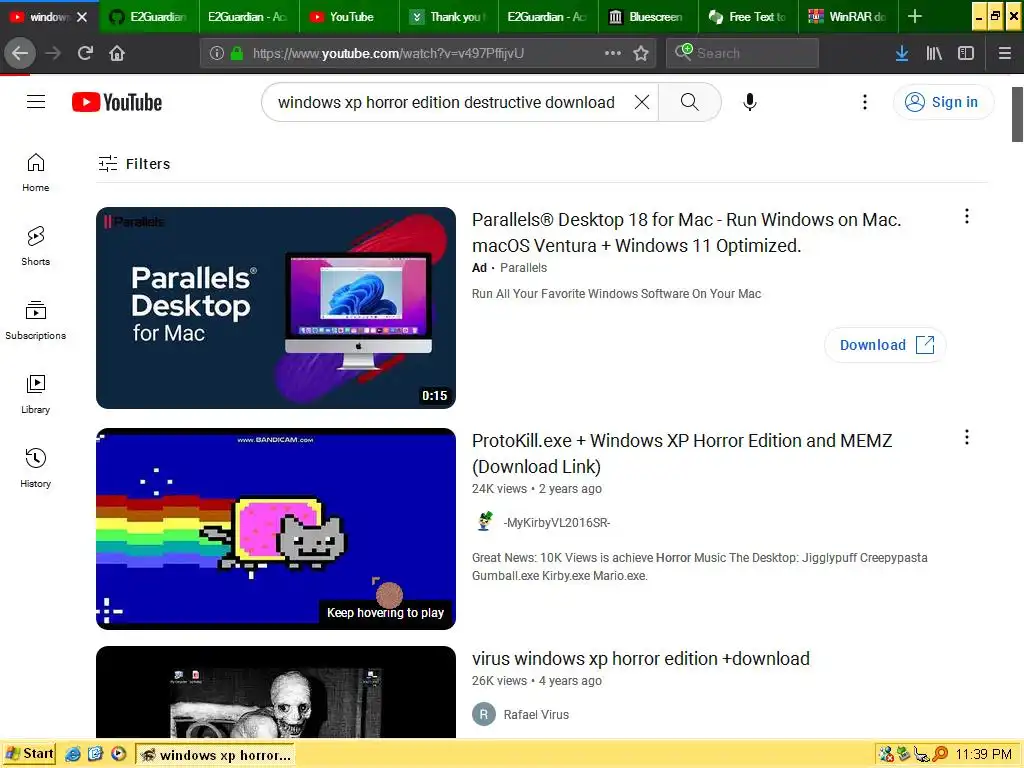Open ProtoKill.exe Windows XP Horror Edition video title
The height and width of the screenshot is (768, 1024).
(682, 453)
